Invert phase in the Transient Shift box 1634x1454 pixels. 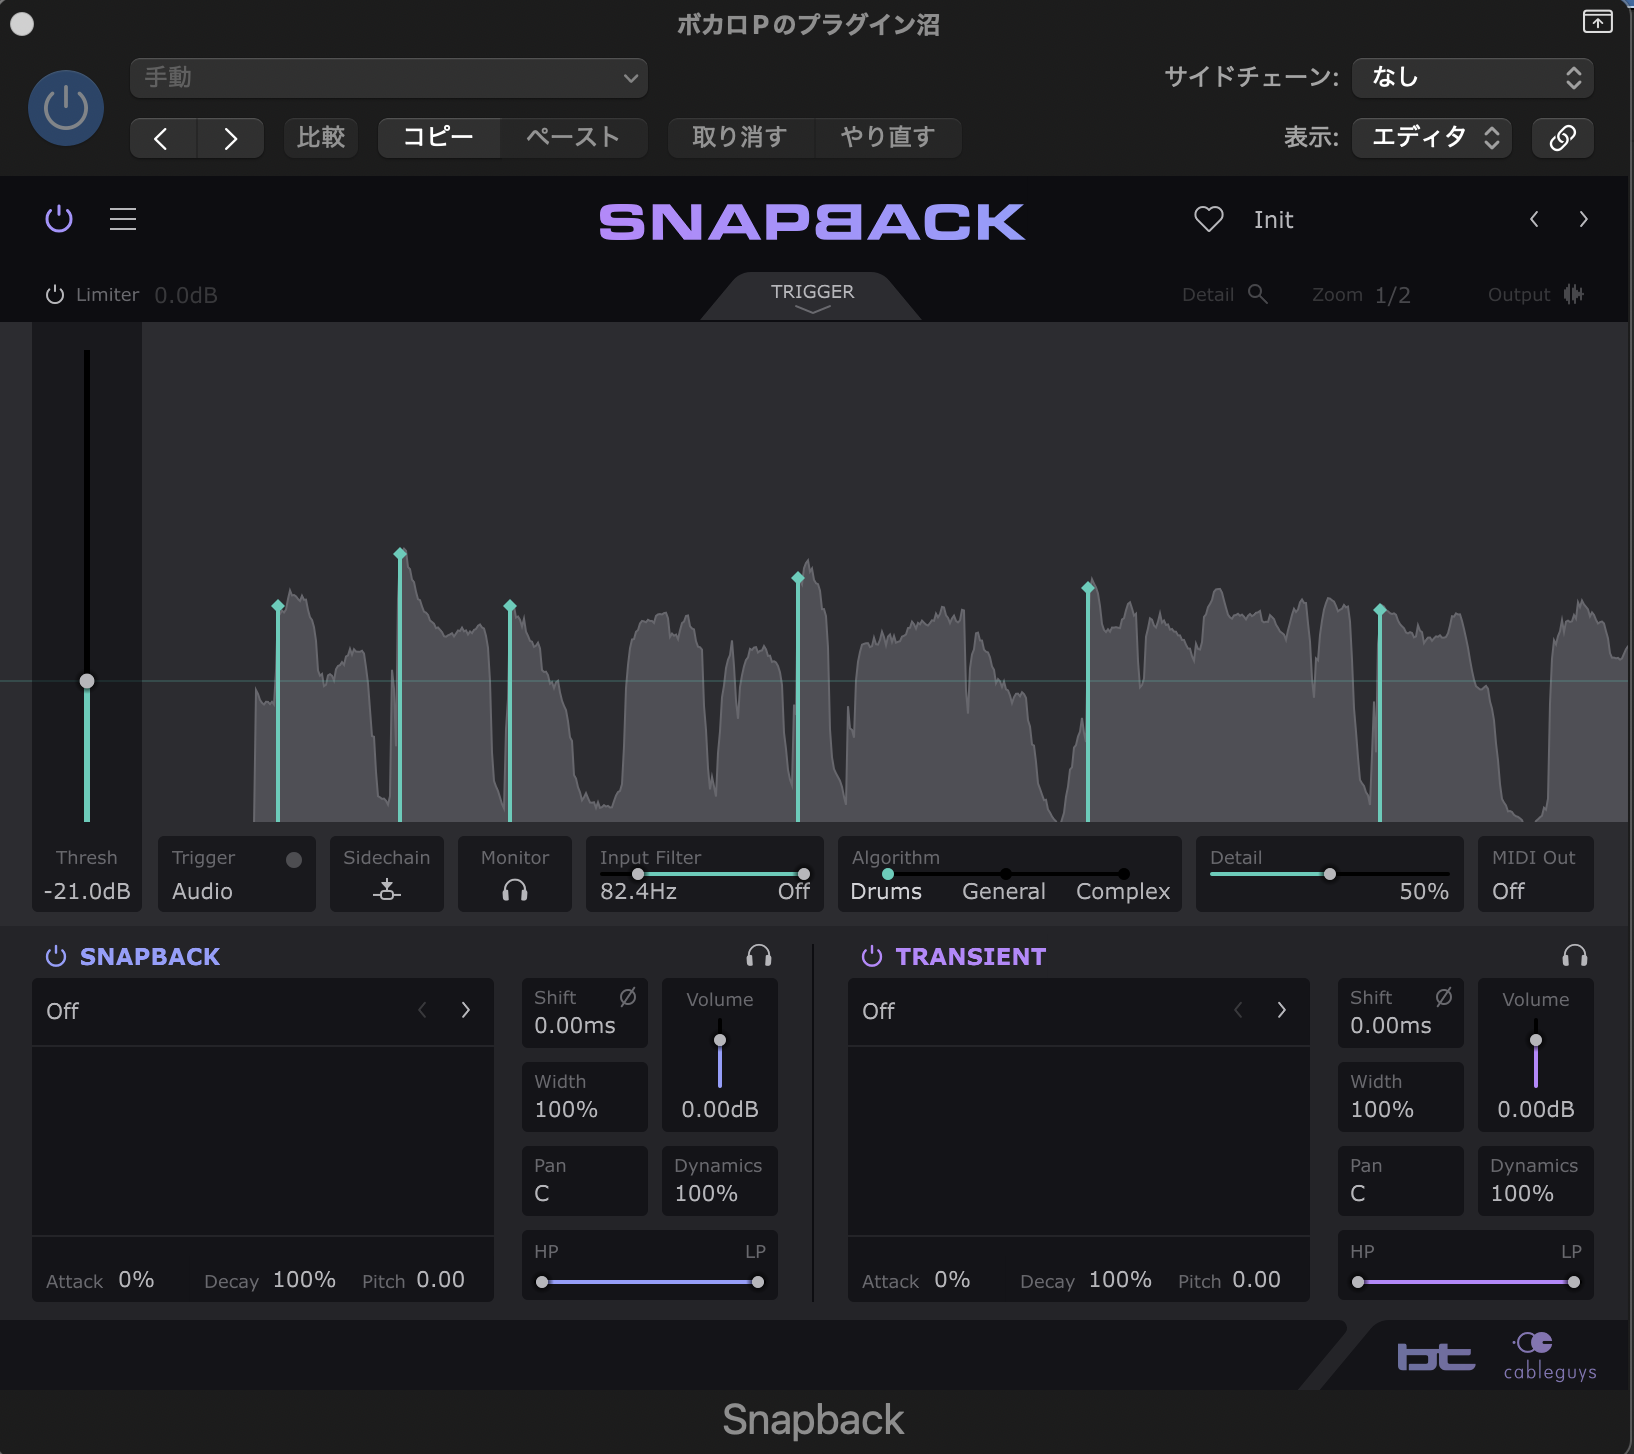click(1444, 997)
